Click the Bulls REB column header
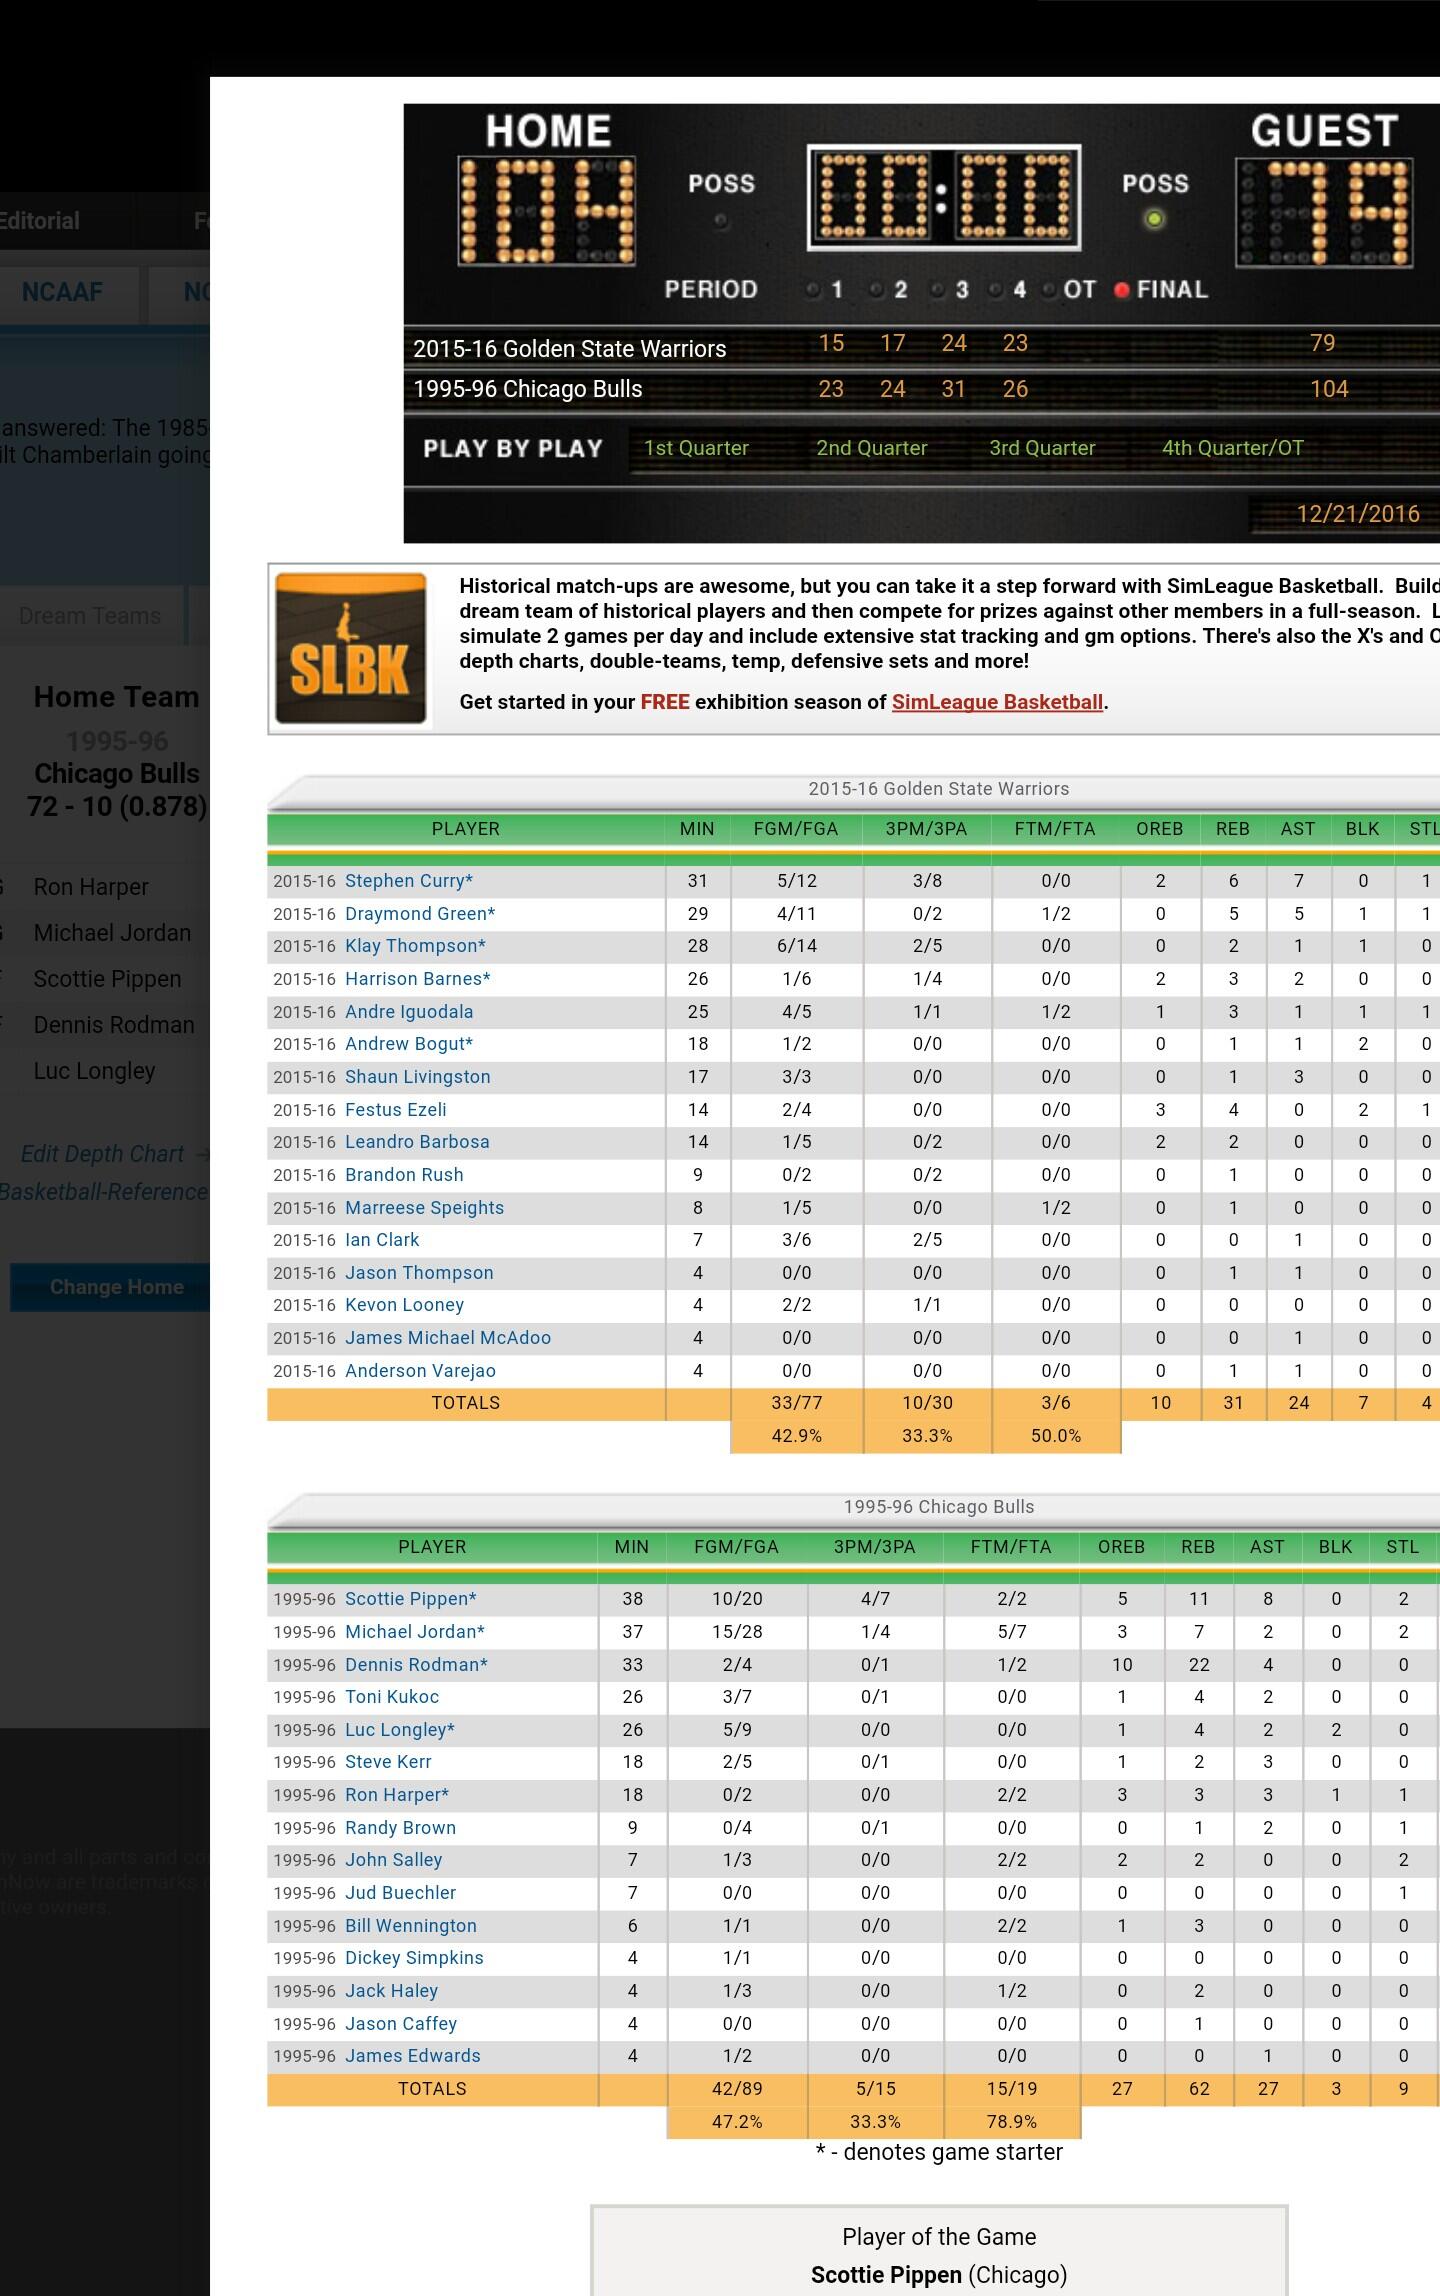 point(1198,1547)
